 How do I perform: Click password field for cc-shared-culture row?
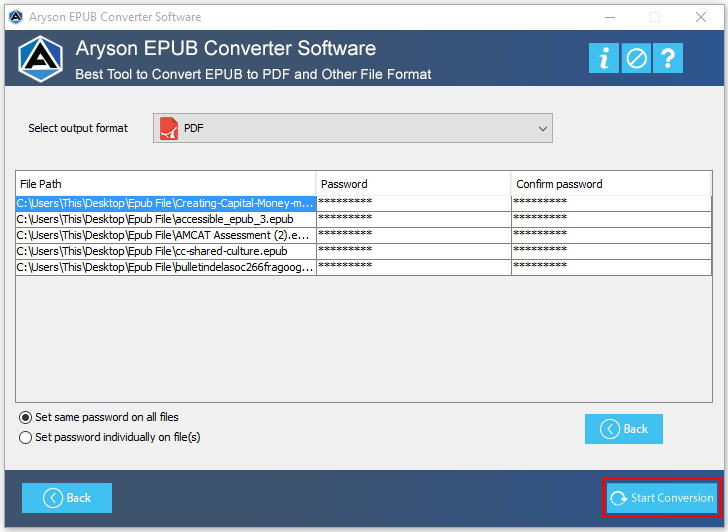click(x=414, y=251)
